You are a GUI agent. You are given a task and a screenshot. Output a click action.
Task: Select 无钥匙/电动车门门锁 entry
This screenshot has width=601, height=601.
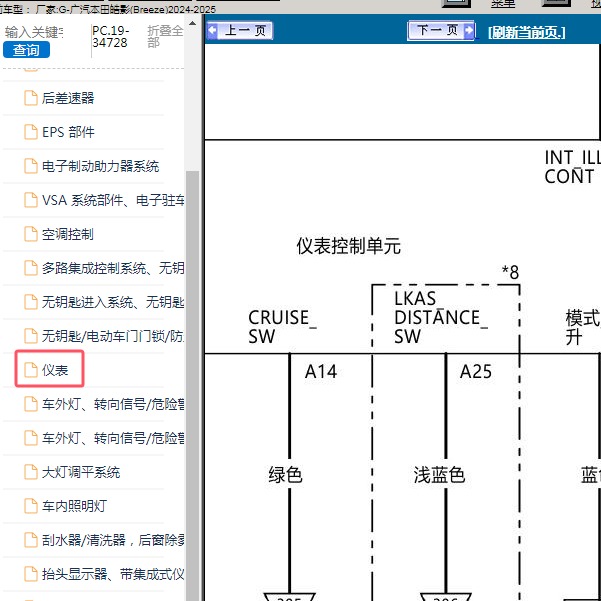point(113,336)
